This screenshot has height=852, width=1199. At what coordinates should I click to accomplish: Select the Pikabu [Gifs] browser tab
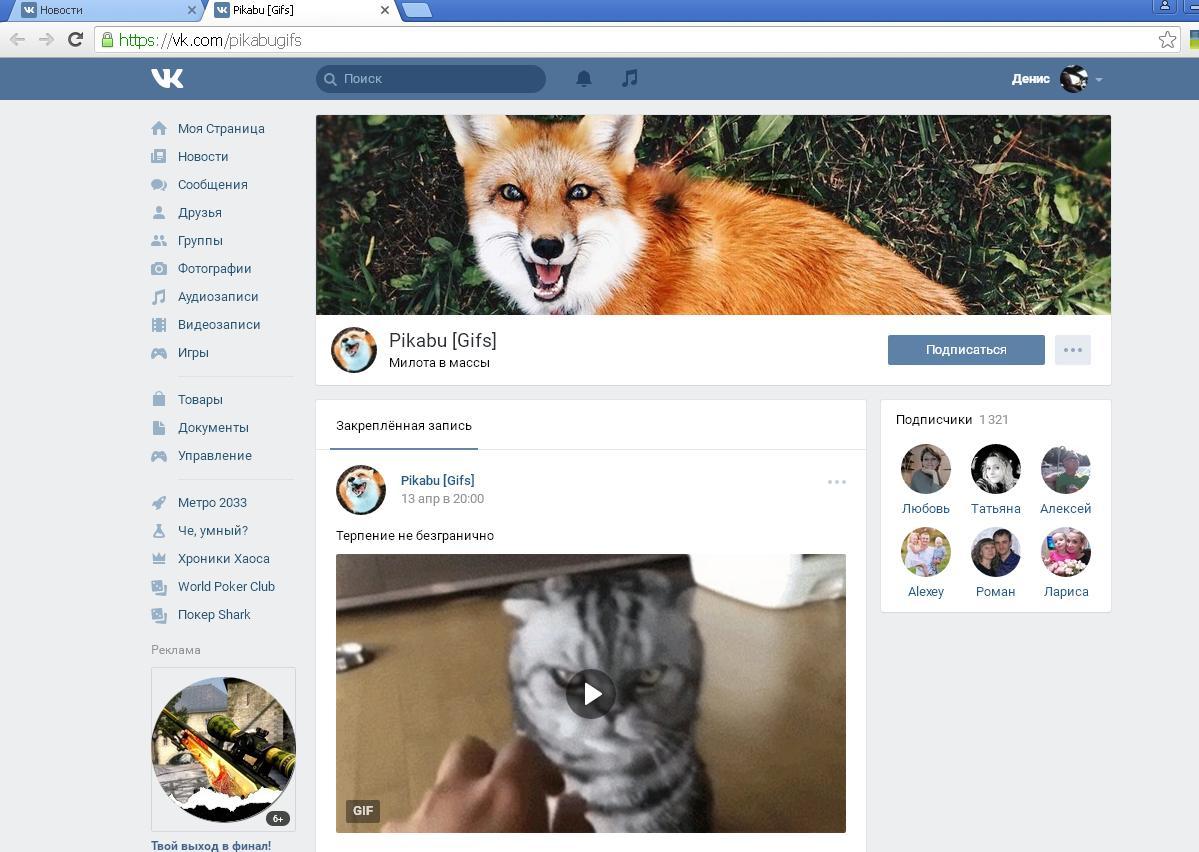(x=300, y=10)
